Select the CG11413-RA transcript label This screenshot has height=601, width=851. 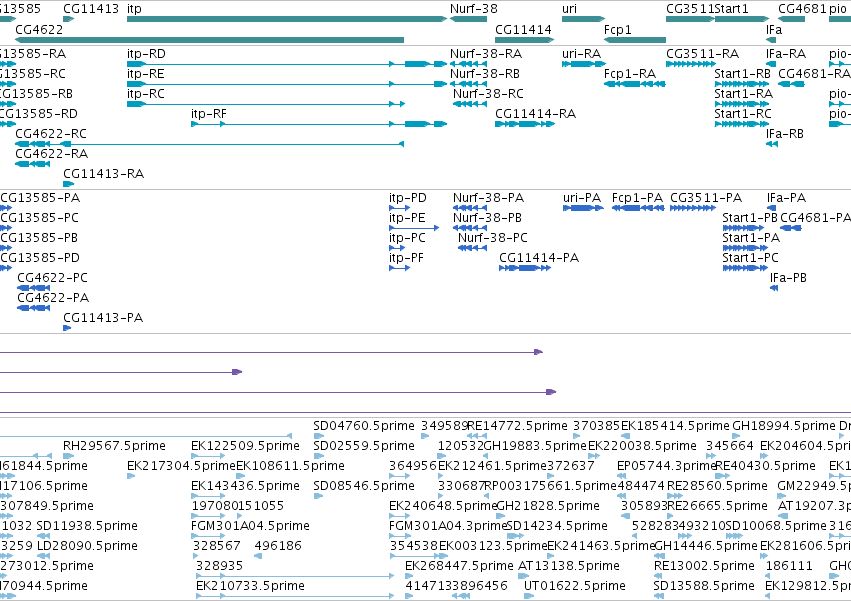[x=104, y=174]
